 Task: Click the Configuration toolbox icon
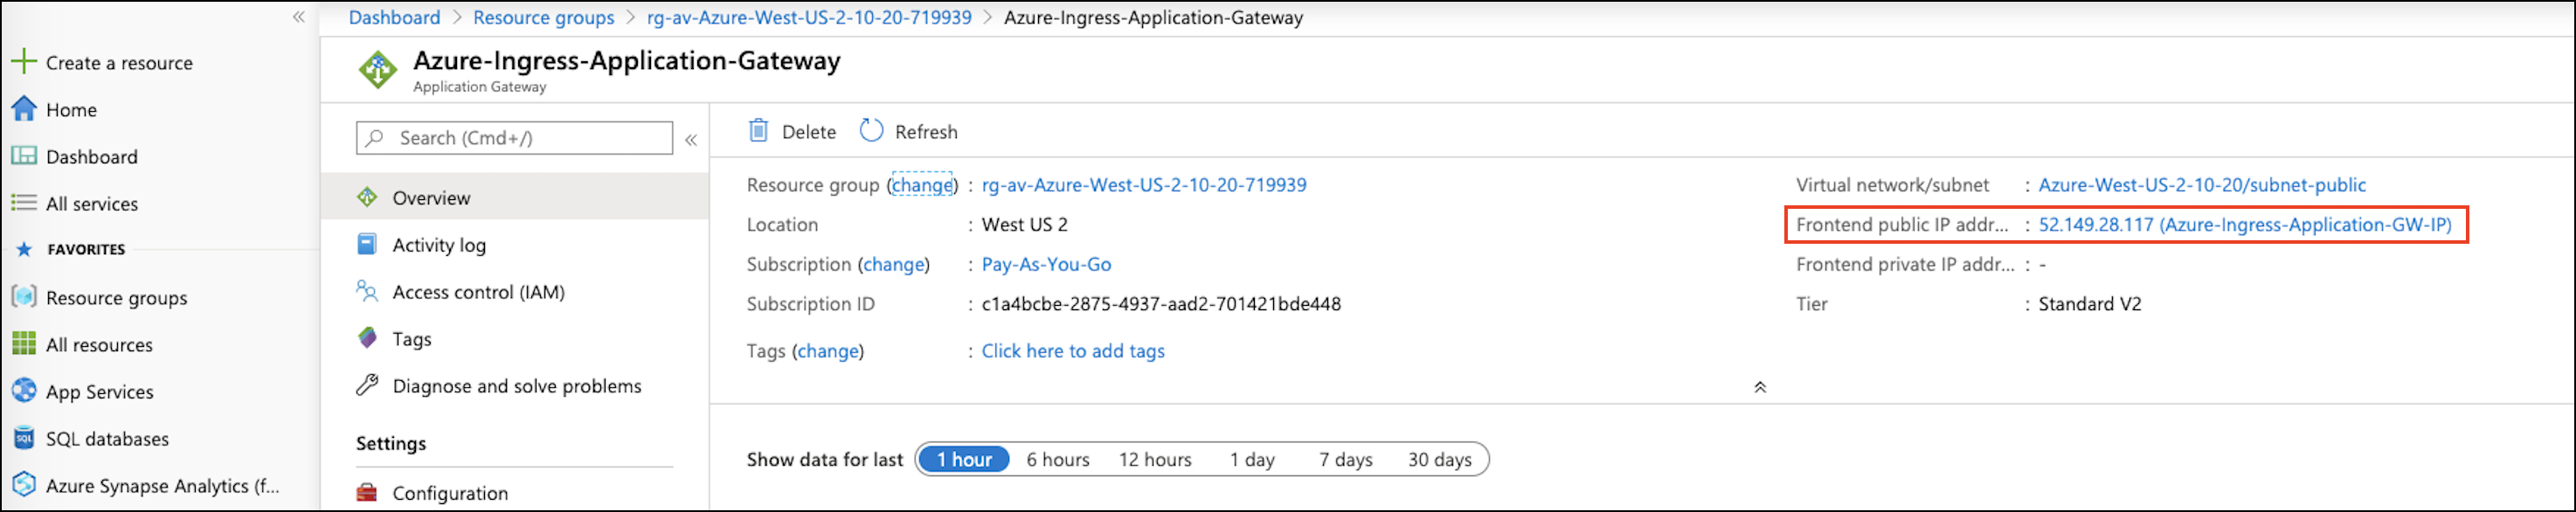367,492
